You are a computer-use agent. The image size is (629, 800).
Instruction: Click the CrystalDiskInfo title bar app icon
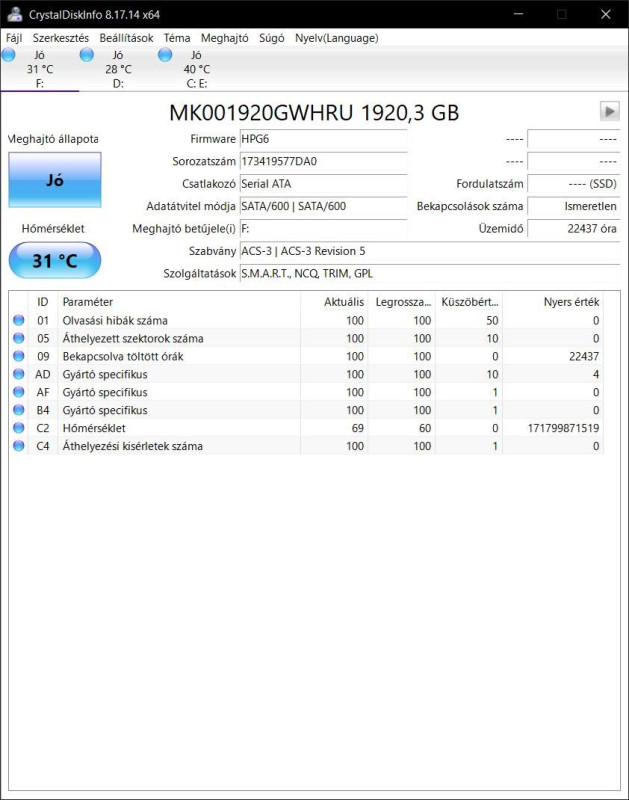pyautogui.click(x=14, y=14)
